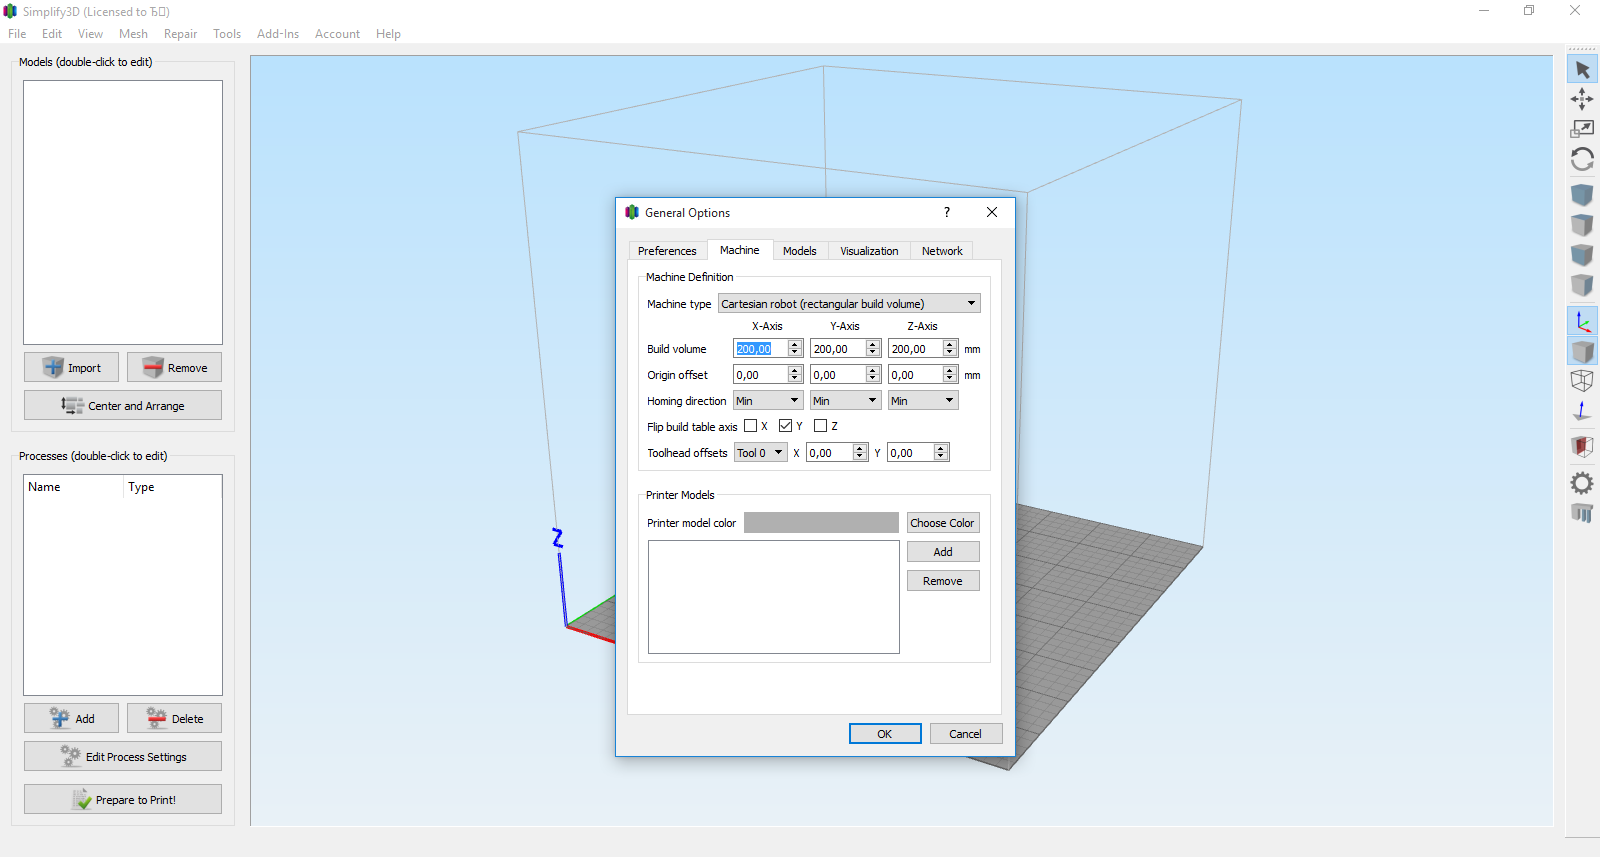Step the X-Axis origin offset spinner
Viewport: 1600px width, 857px height.
coord(795,374)
